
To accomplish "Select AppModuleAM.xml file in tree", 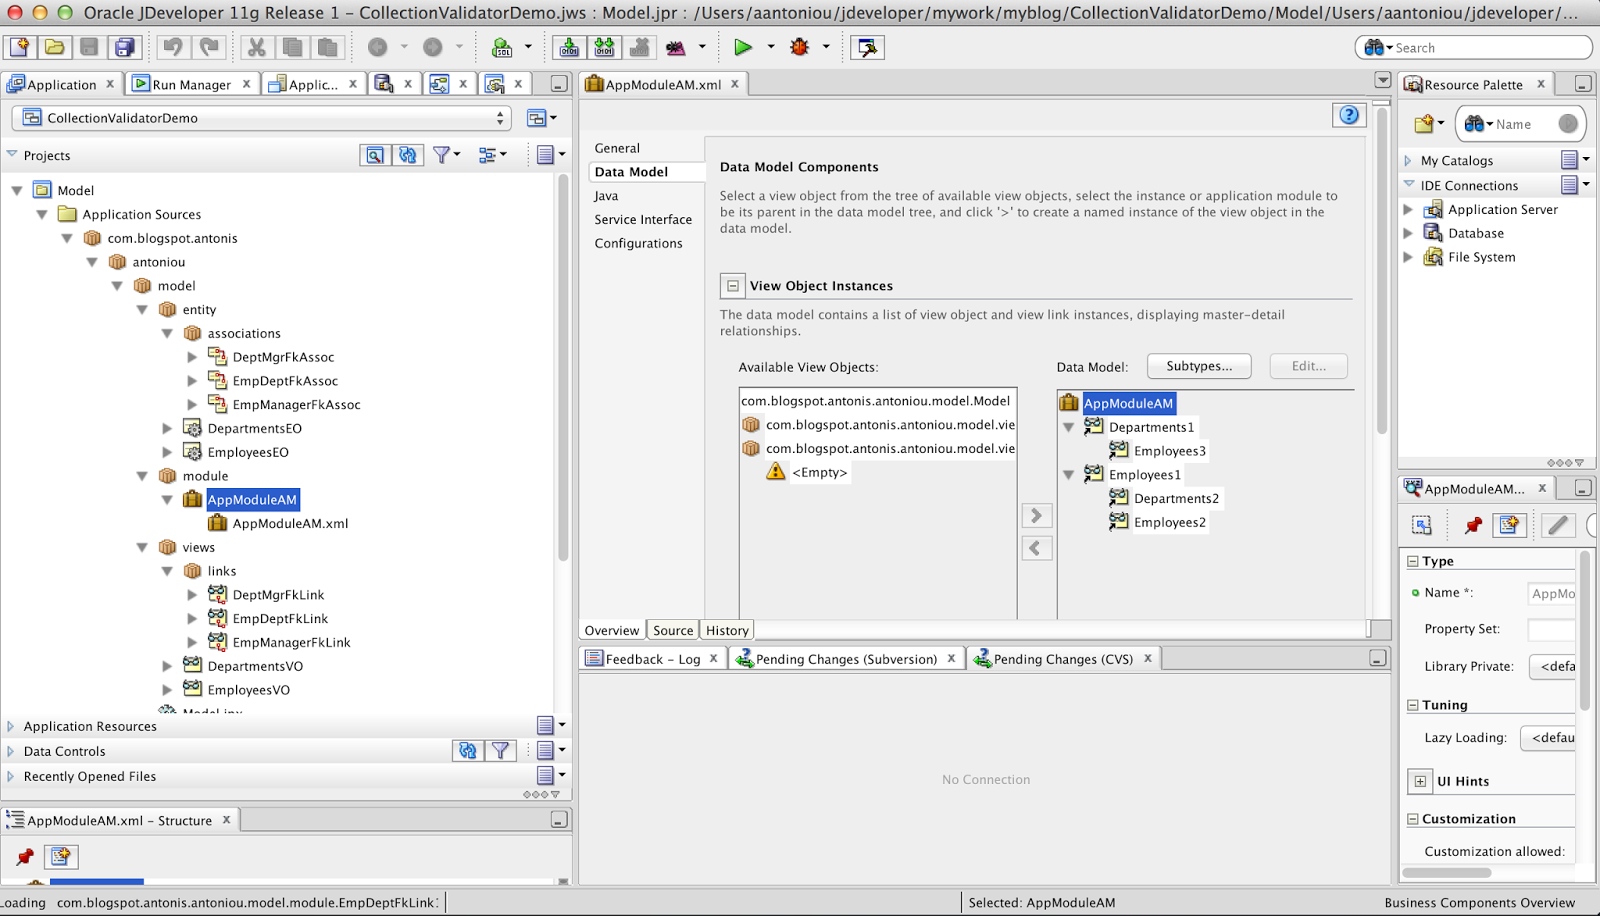I will click(x=290, y=524).
